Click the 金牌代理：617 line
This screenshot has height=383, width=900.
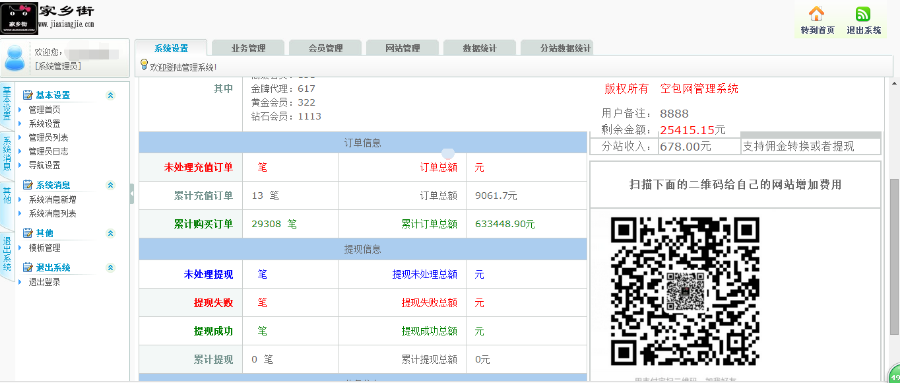click(x=284, y=89)
